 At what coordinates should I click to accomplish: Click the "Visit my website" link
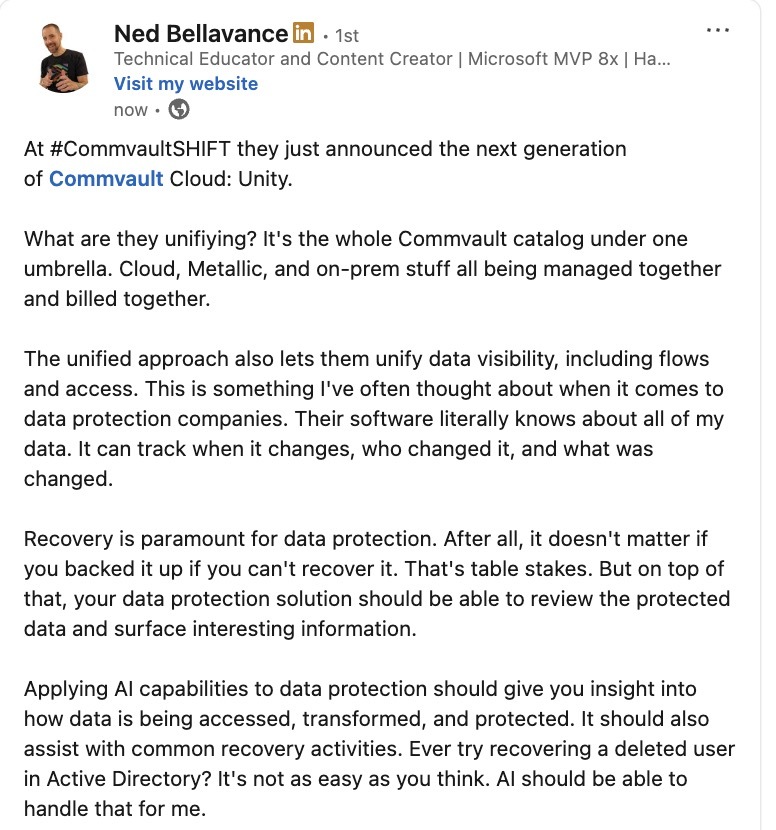pos(186,84)
